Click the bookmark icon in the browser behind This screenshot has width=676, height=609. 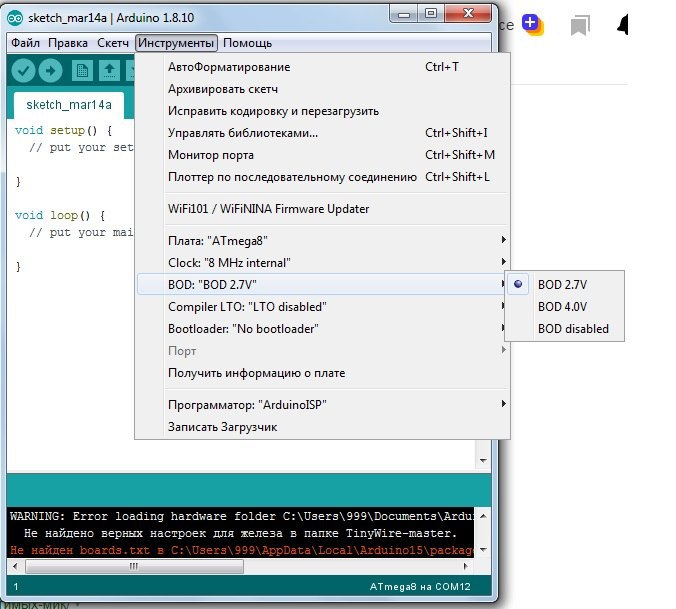tap(580, 26)
